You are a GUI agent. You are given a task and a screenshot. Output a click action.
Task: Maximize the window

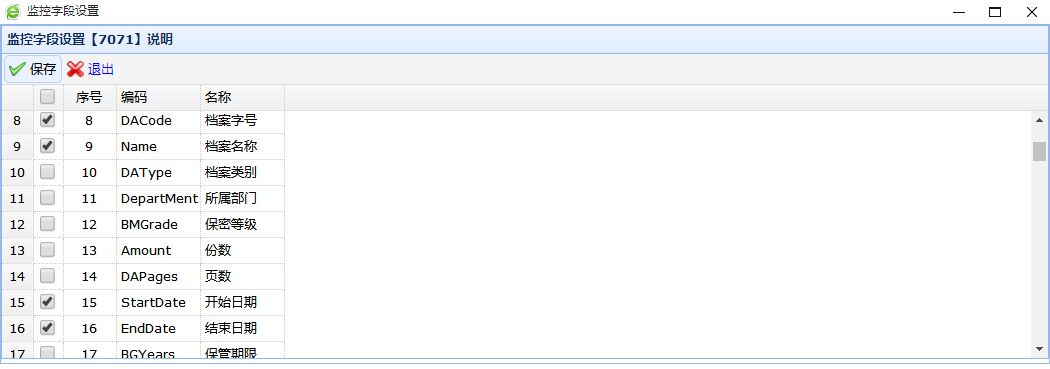(995, 12)
